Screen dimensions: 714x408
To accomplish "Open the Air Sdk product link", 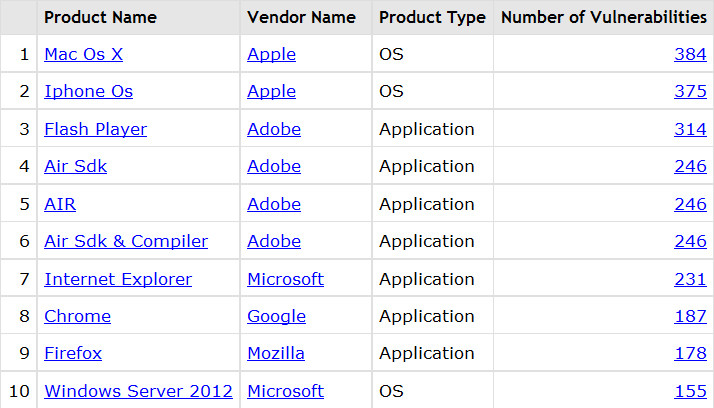I will click(76, 166).
